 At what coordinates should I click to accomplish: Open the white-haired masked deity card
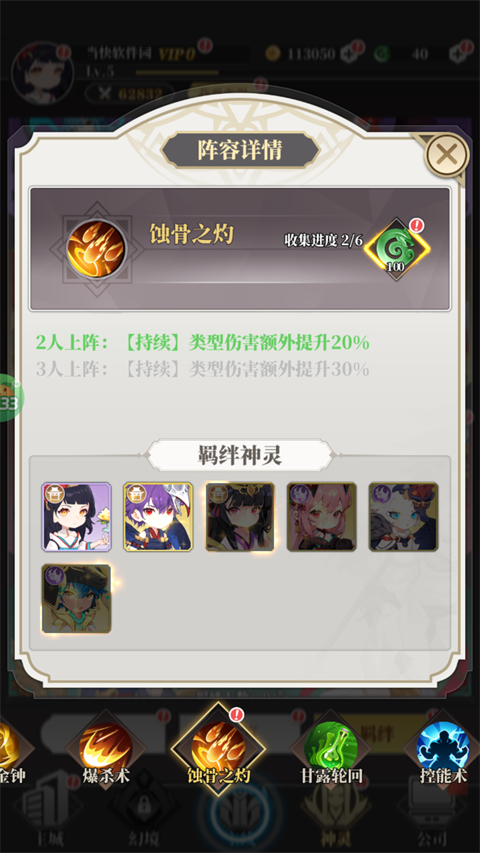403,517
